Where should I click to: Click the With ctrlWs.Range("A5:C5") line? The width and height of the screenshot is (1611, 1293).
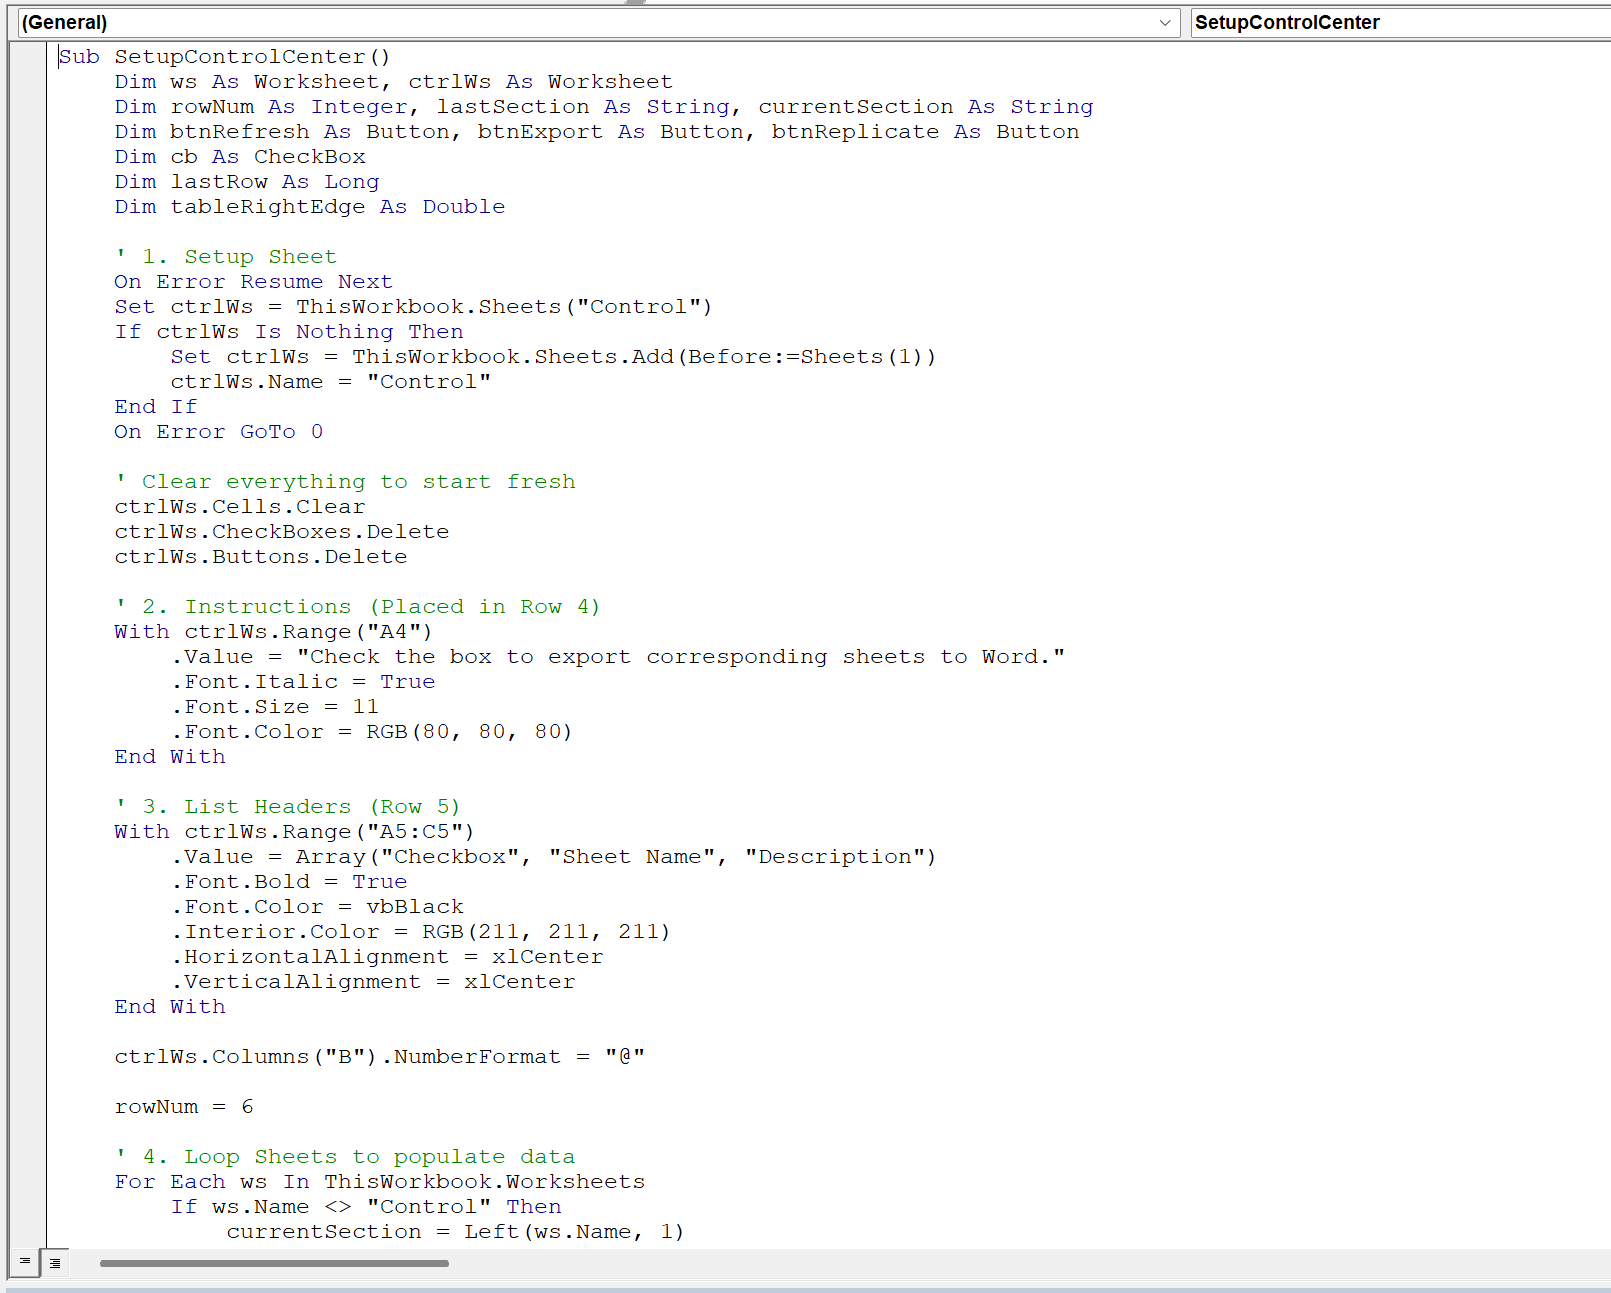point(293,831)
